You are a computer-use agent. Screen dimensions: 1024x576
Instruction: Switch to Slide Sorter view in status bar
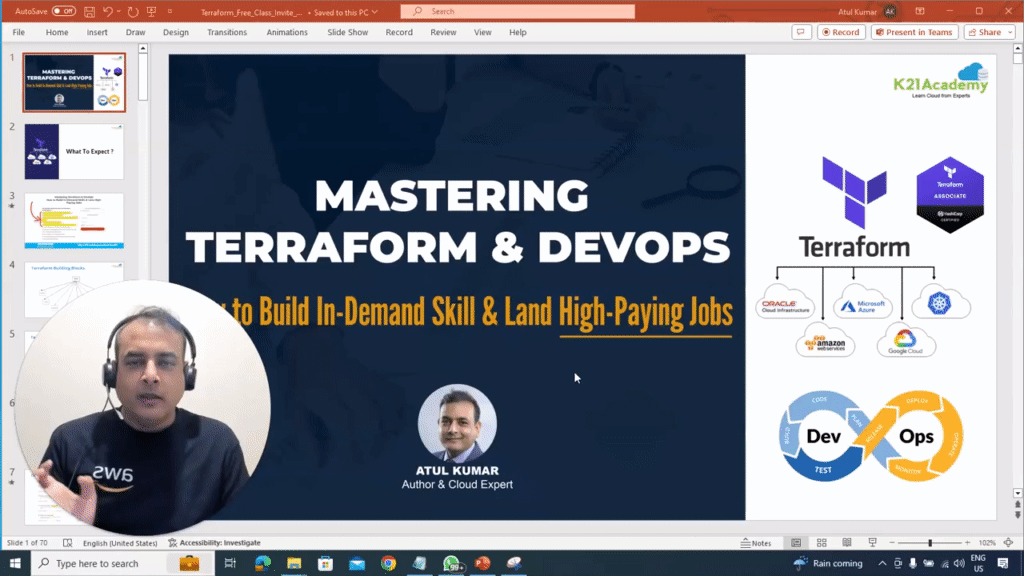coord(821,542)
